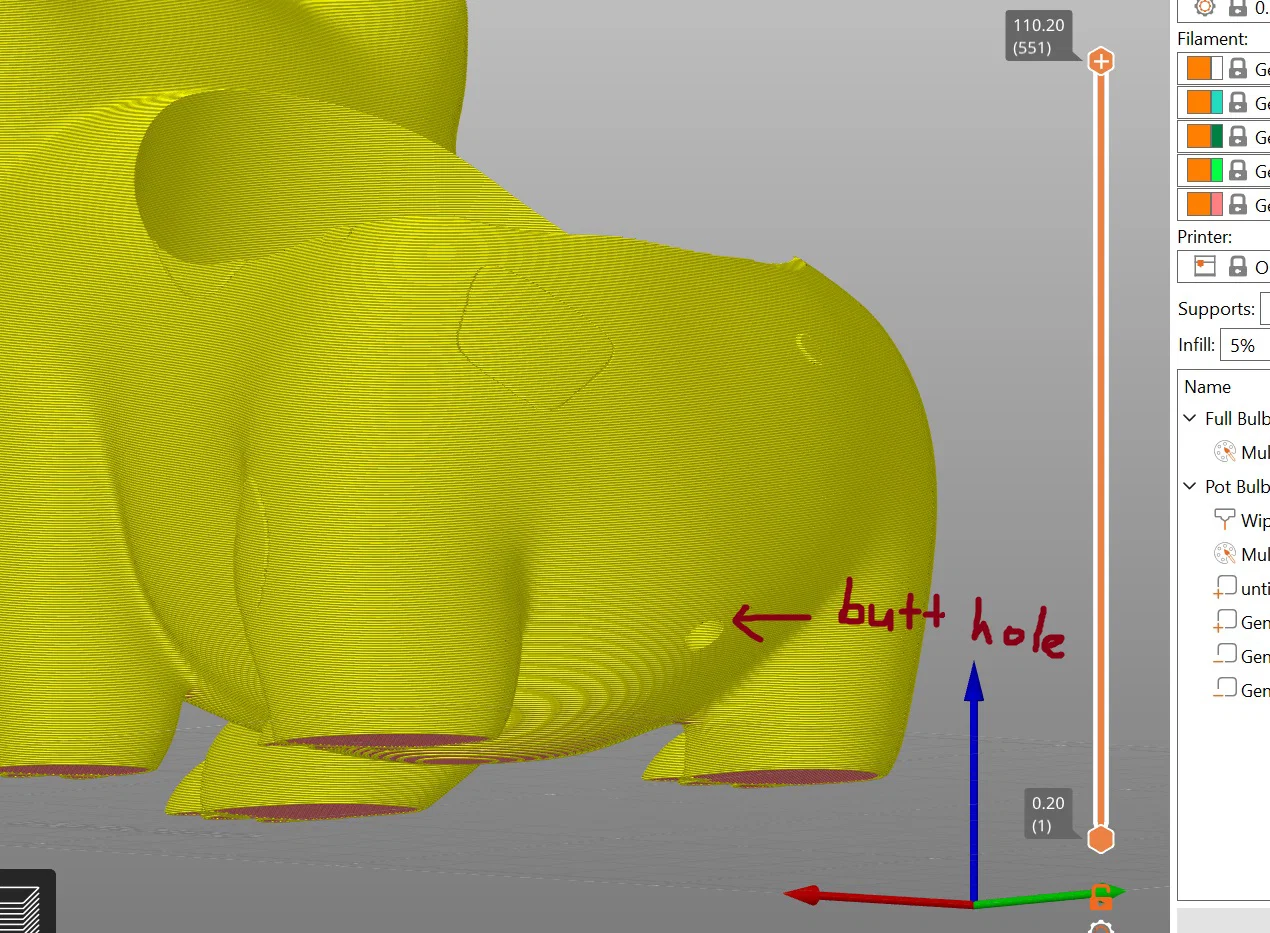Click the turquoise filament color swatch
Screen dimensions: 1270x933
(1217, 102)
